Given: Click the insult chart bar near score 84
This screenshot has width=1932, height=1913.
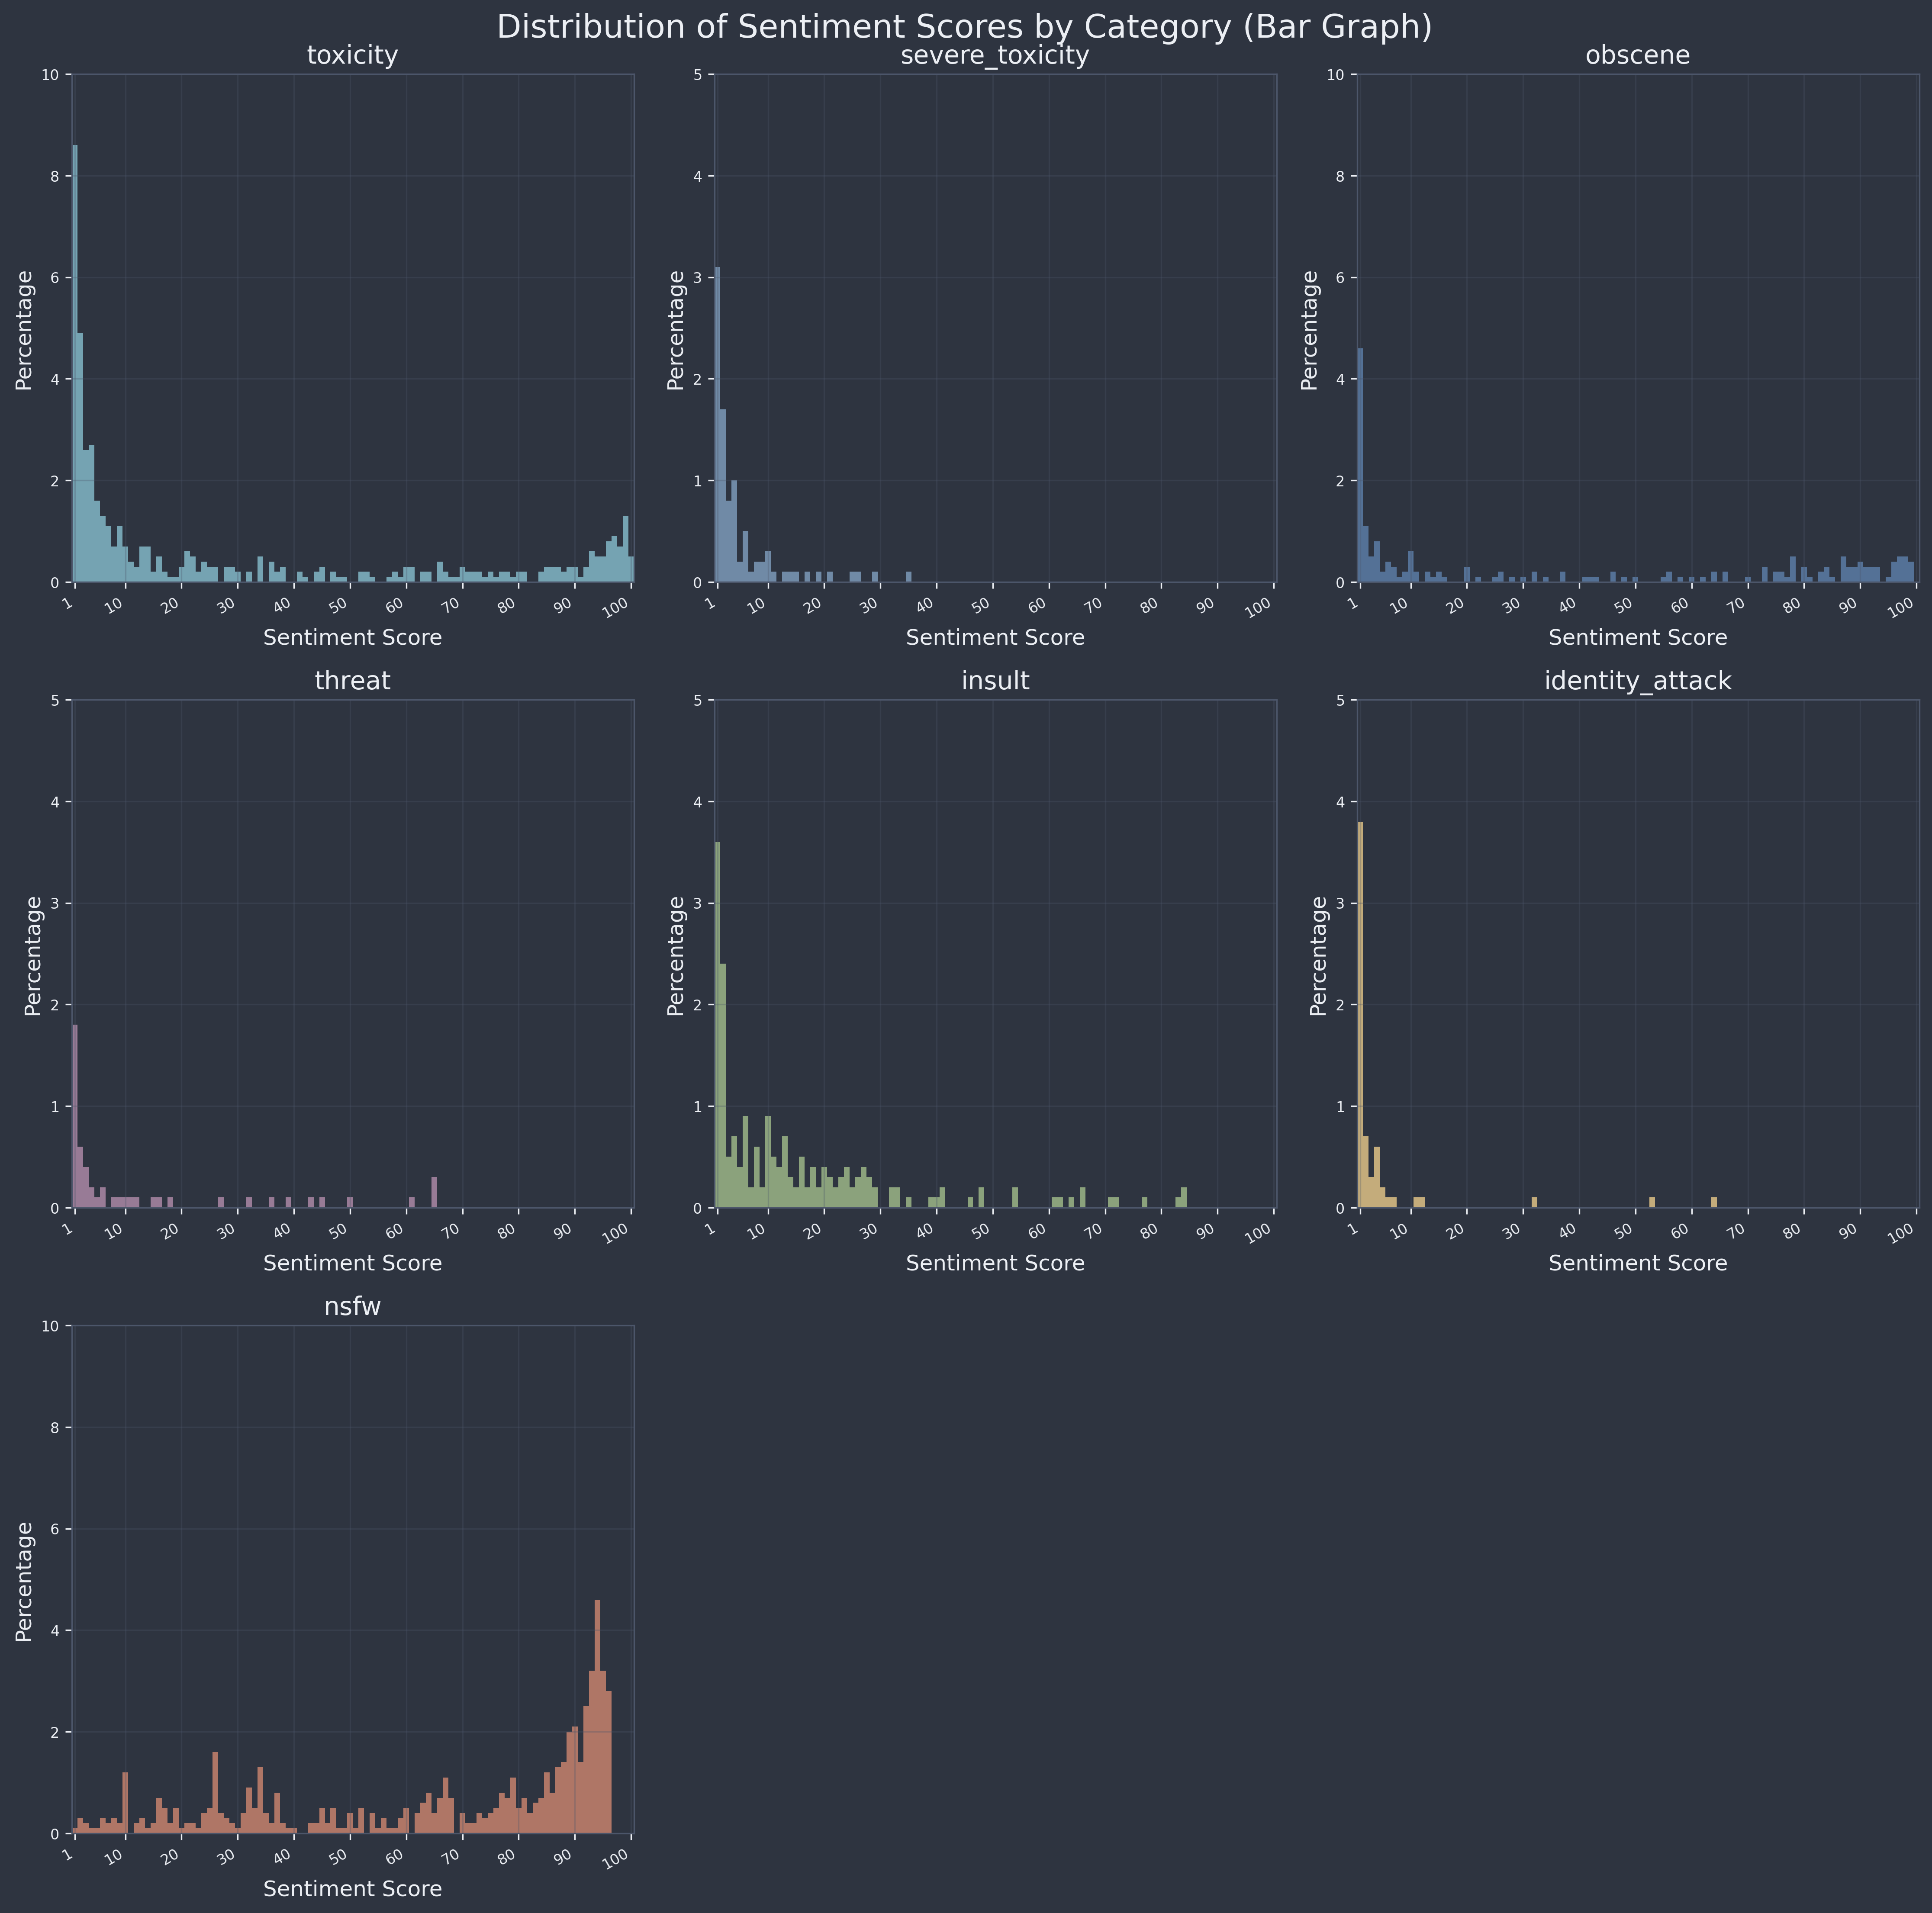Looking at the screenshot, I should 1184,1198.
